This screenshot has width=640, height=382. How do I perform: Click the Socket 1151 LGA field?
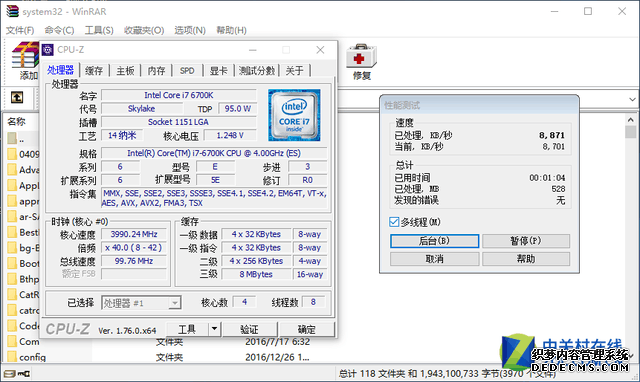178,122
